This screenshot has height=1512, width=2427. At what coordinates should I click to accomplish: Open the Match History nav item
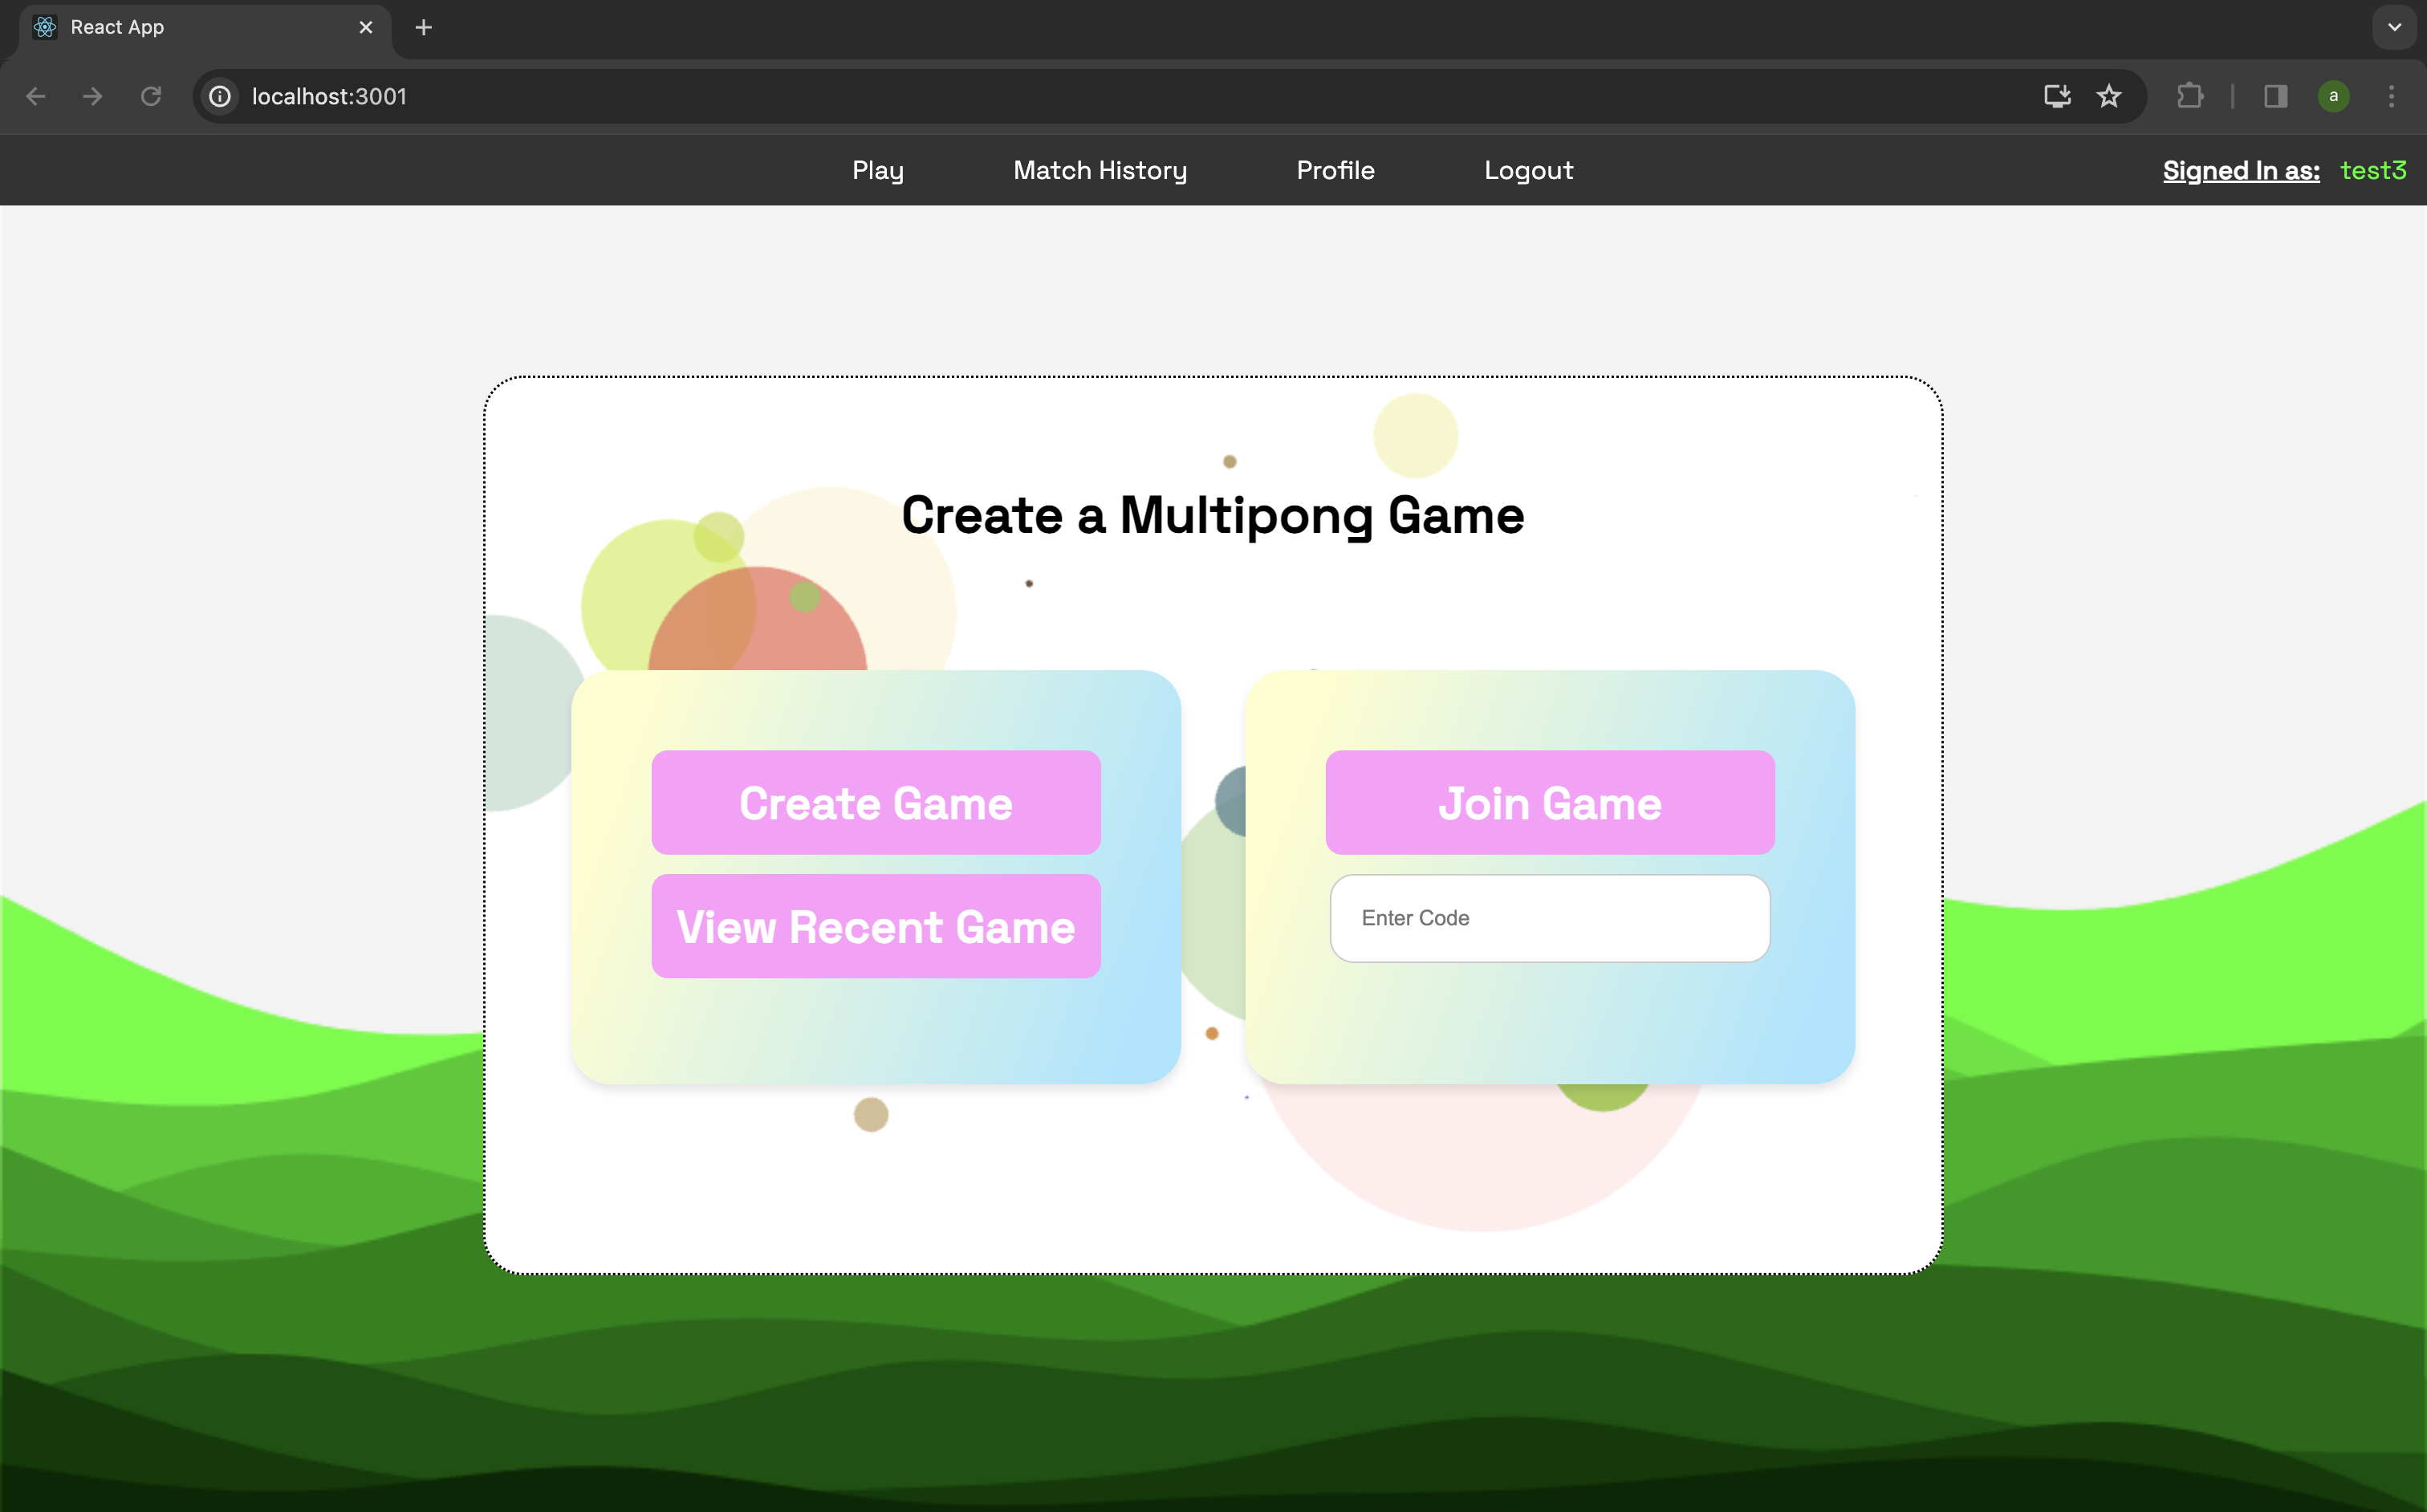[x=1100, y=170]
